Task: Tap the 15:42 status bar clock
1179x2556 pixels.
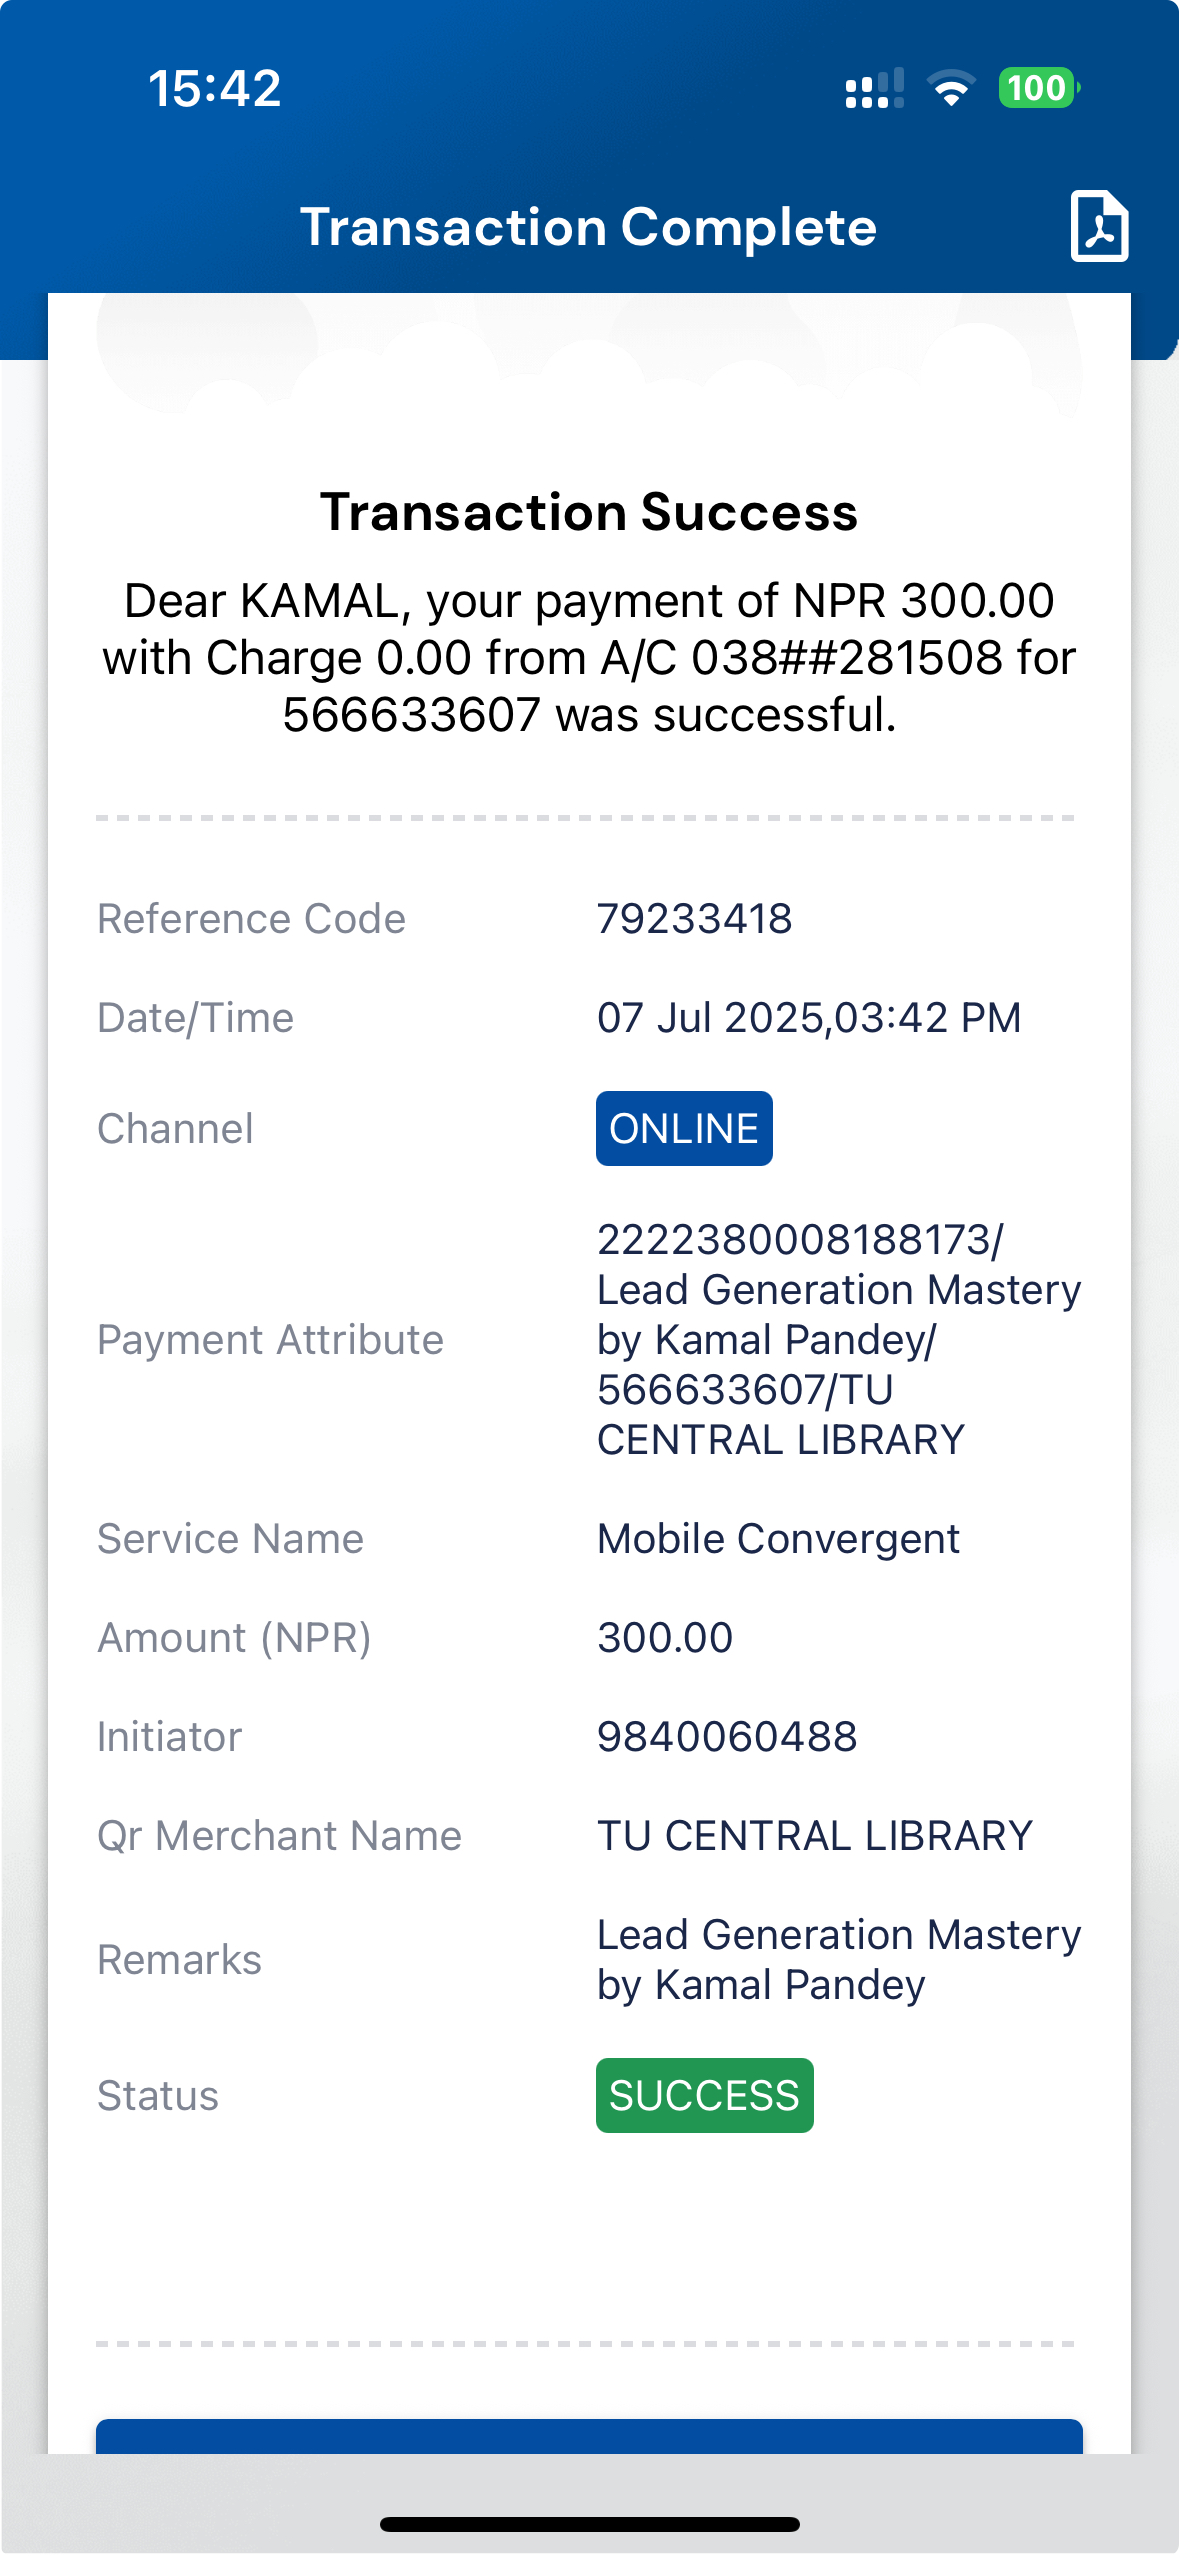Action: coord(215,89)
